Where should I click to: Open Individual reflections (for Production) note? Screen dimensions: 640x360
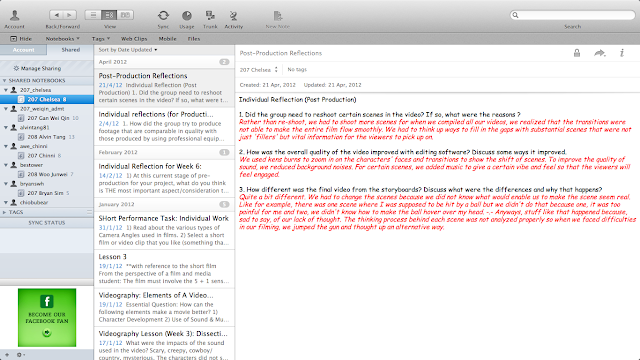pos(164,127)
